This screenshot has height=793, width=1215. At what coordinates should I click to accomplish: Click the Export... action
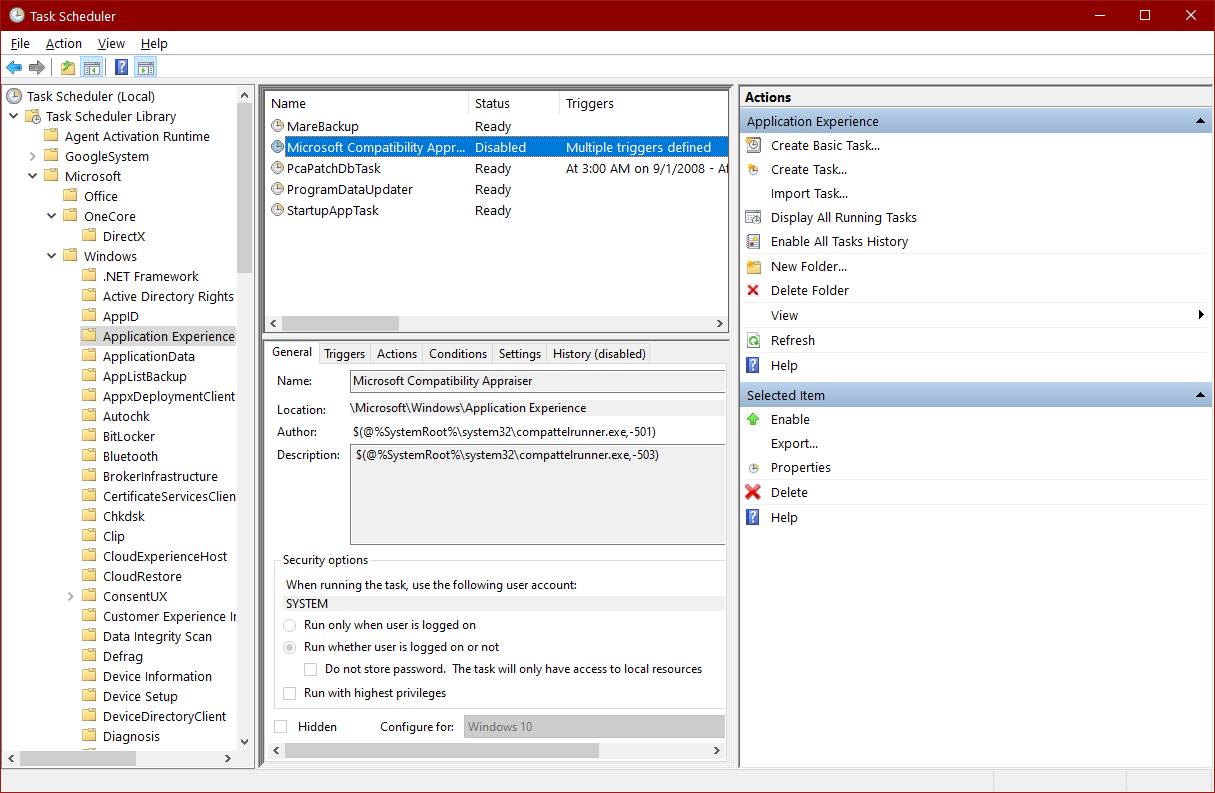[x=794, y=443]
